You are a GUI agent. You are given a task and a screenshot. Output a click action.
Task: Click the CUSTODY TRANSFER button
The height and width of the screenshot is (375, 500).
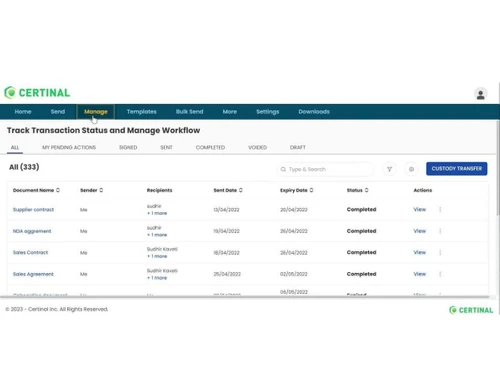[x=457, y=169]
